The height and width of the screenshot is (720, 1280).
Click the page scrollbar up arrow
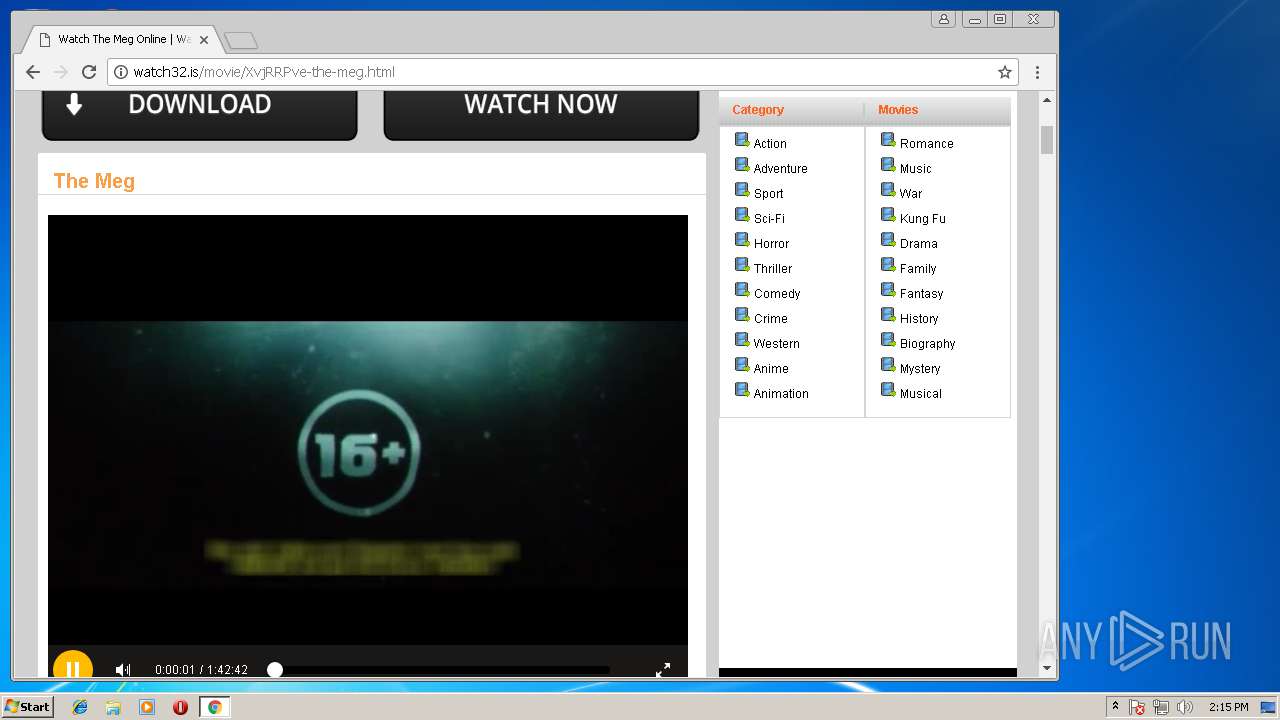1047,100
